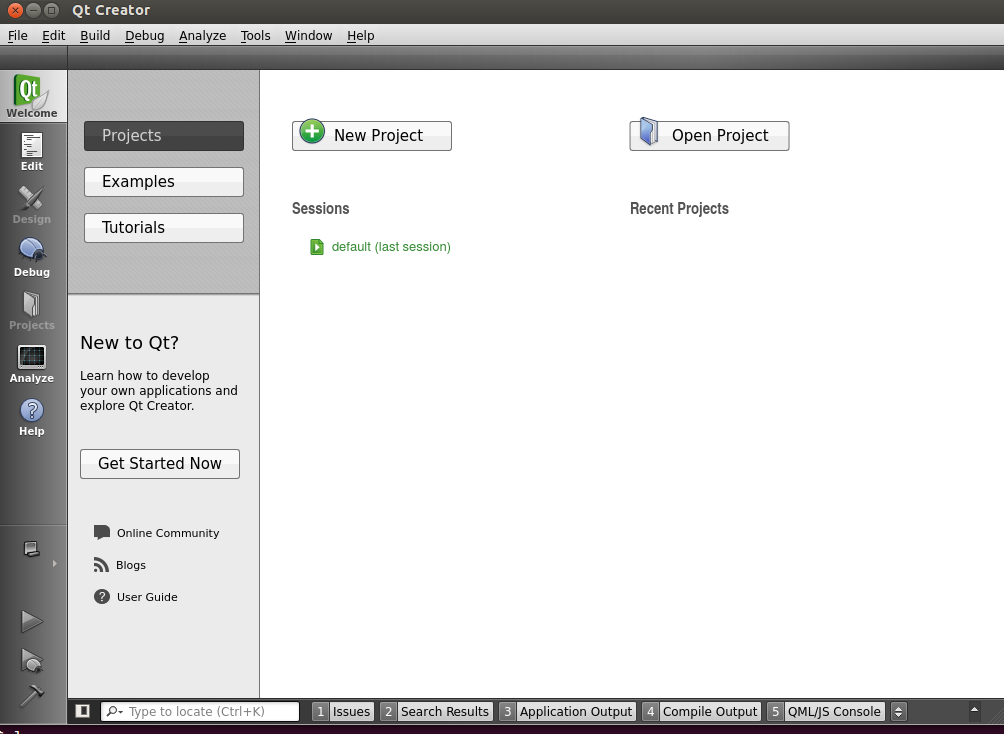Open the Blogs link
The height and width of the screenshot is (734, 1004).
pyautogui.click(x=131, y=565)
